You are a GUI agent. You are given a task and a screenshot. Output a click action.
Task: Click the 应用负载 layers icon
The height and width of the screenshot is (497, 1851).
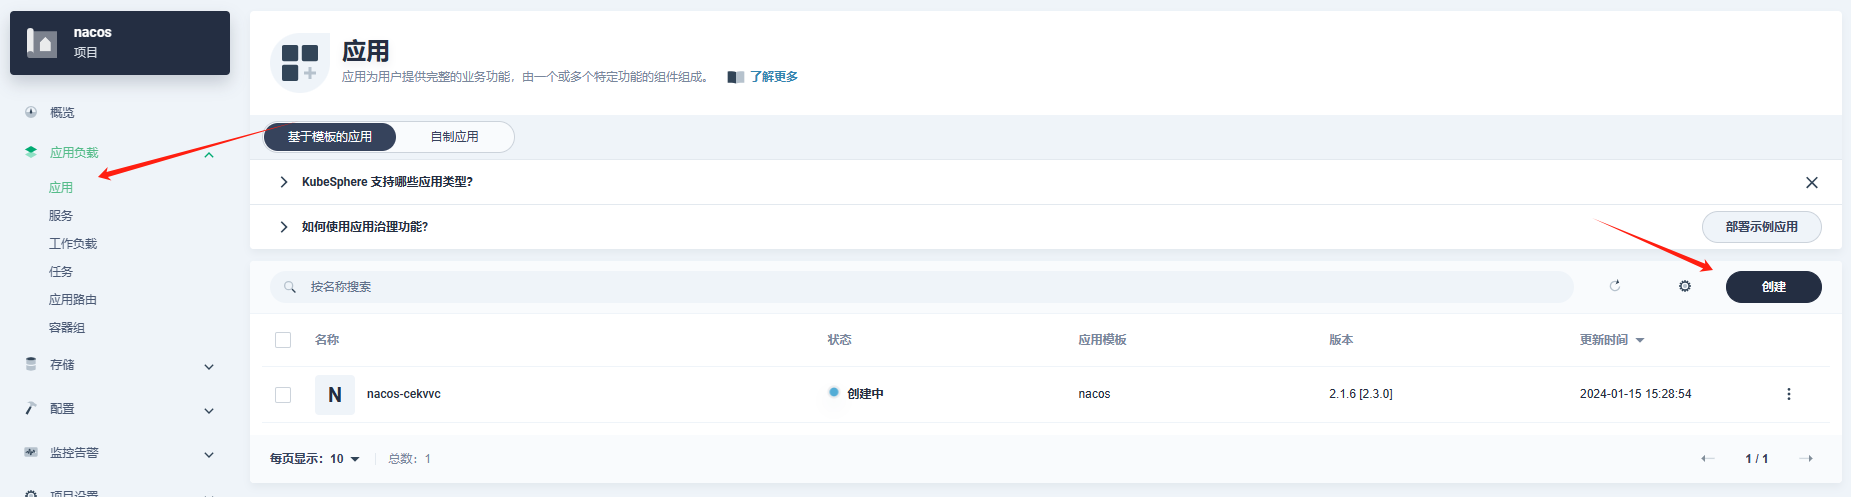pos(31,152)
